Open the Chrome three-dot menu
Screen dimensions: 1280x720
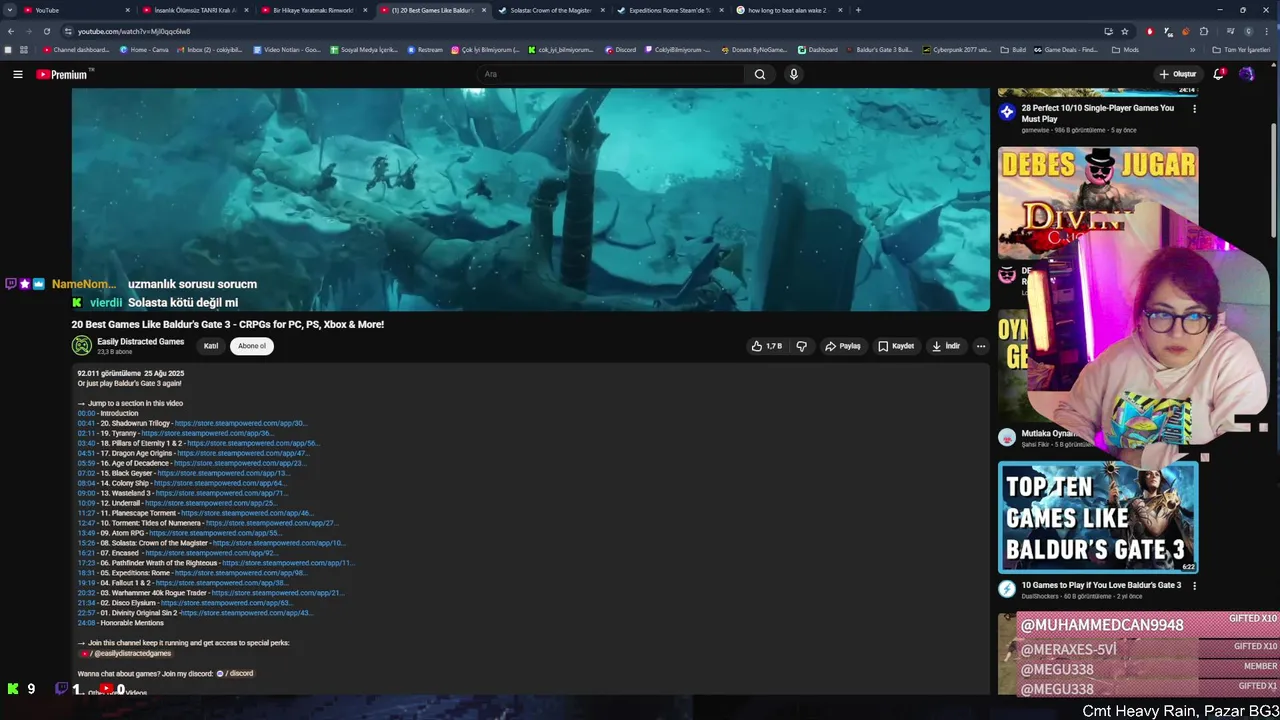coord(1266,31)
